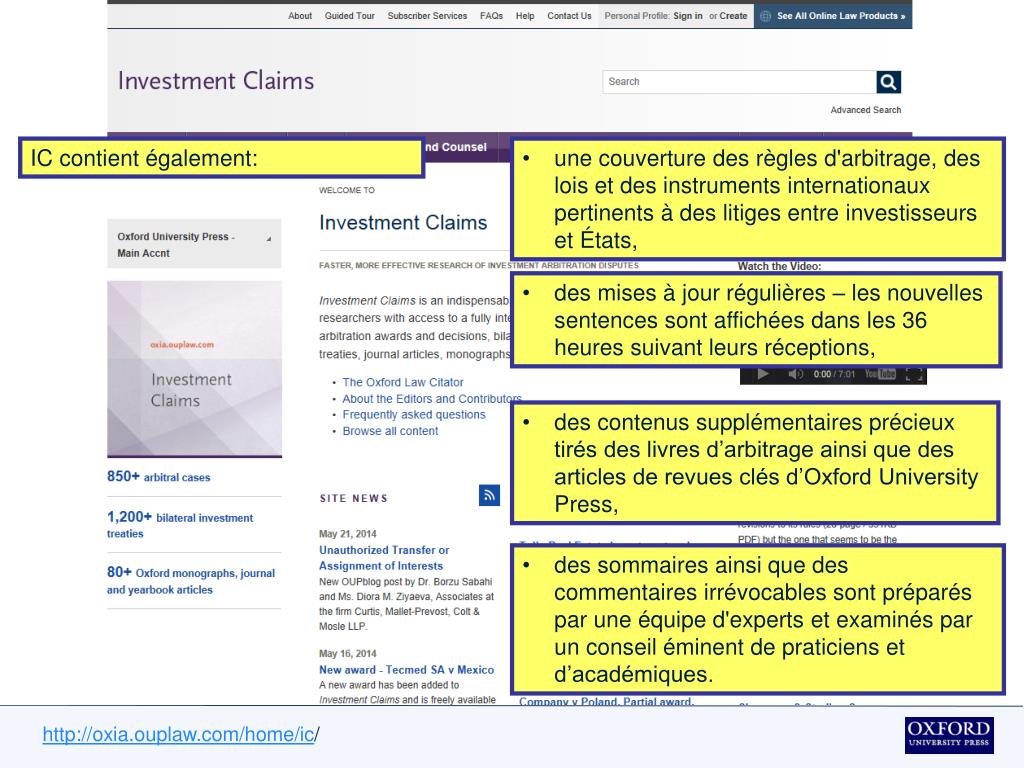1024x768 pixels.
Task: Click the magnifier search button
Action: coord(888,82)
